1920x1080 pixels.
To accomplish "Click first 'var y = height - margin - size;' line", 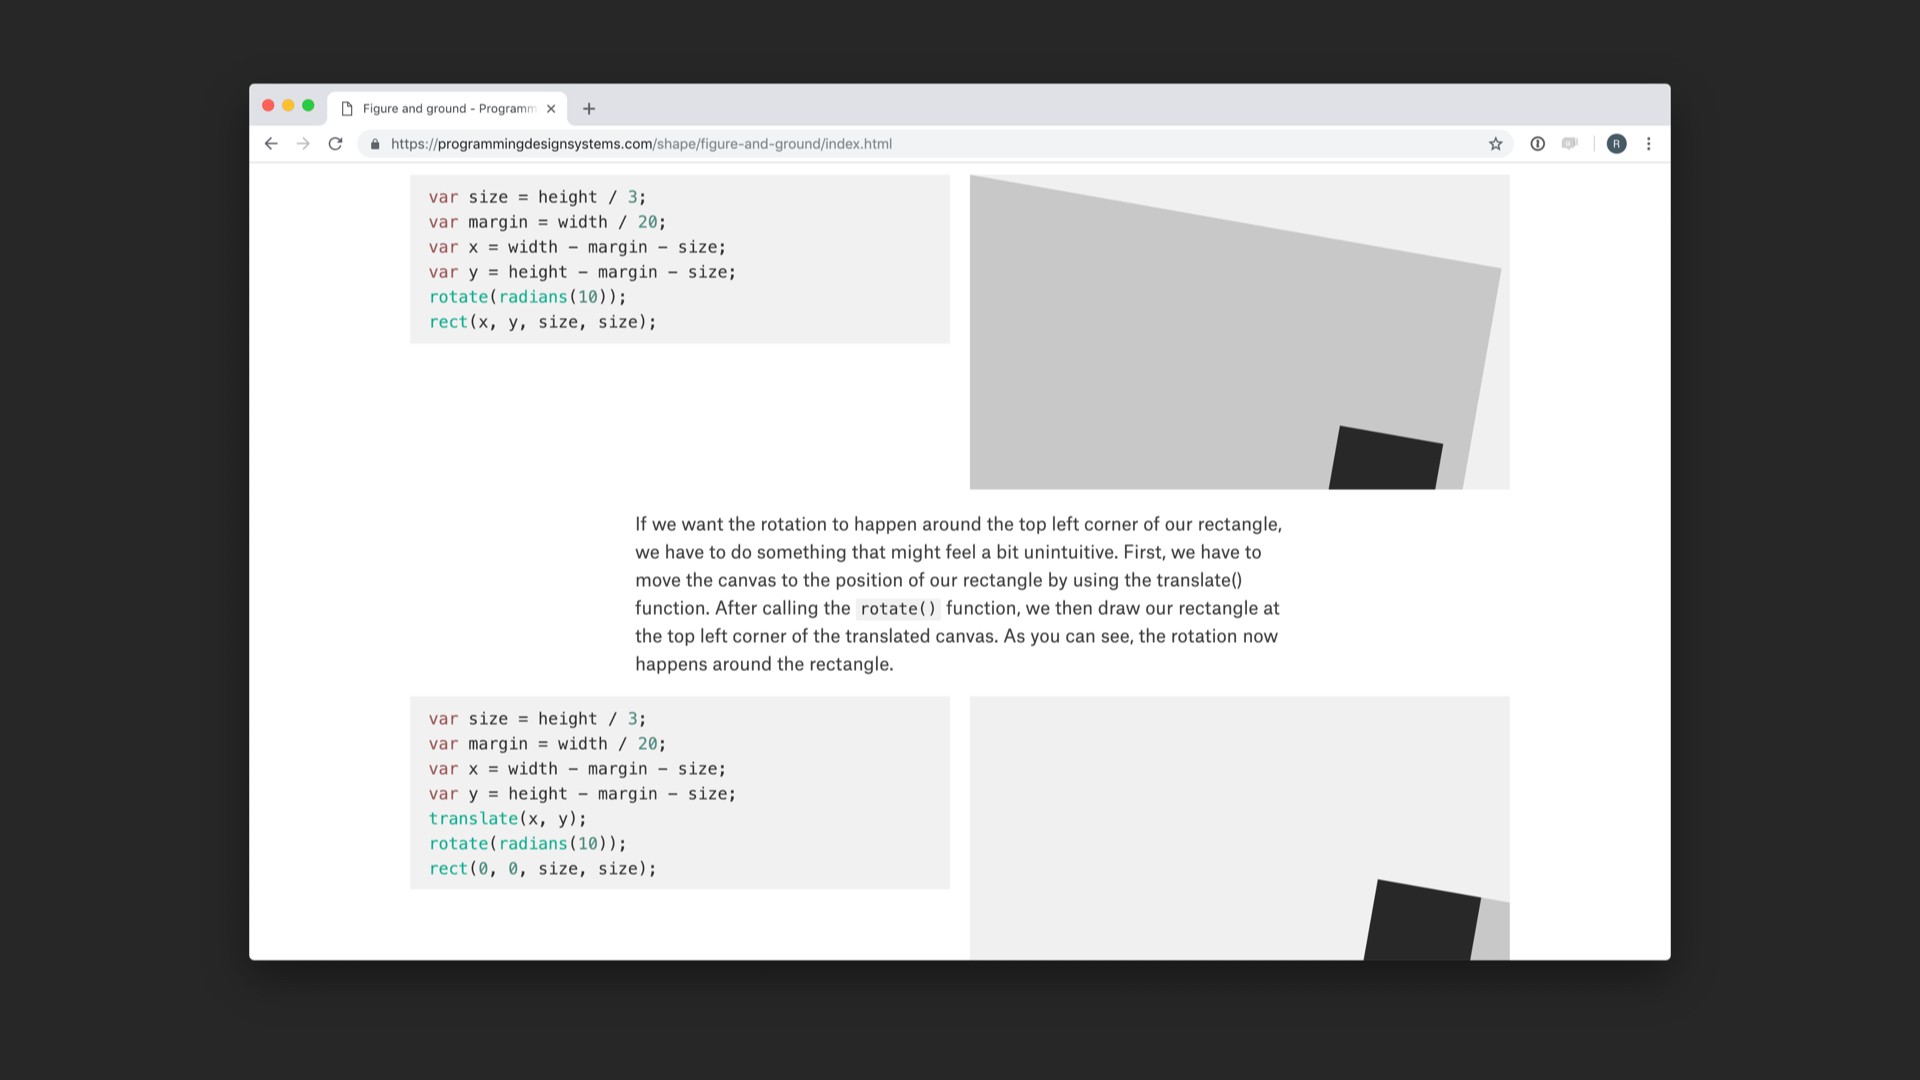I will (x=583, y=272).
